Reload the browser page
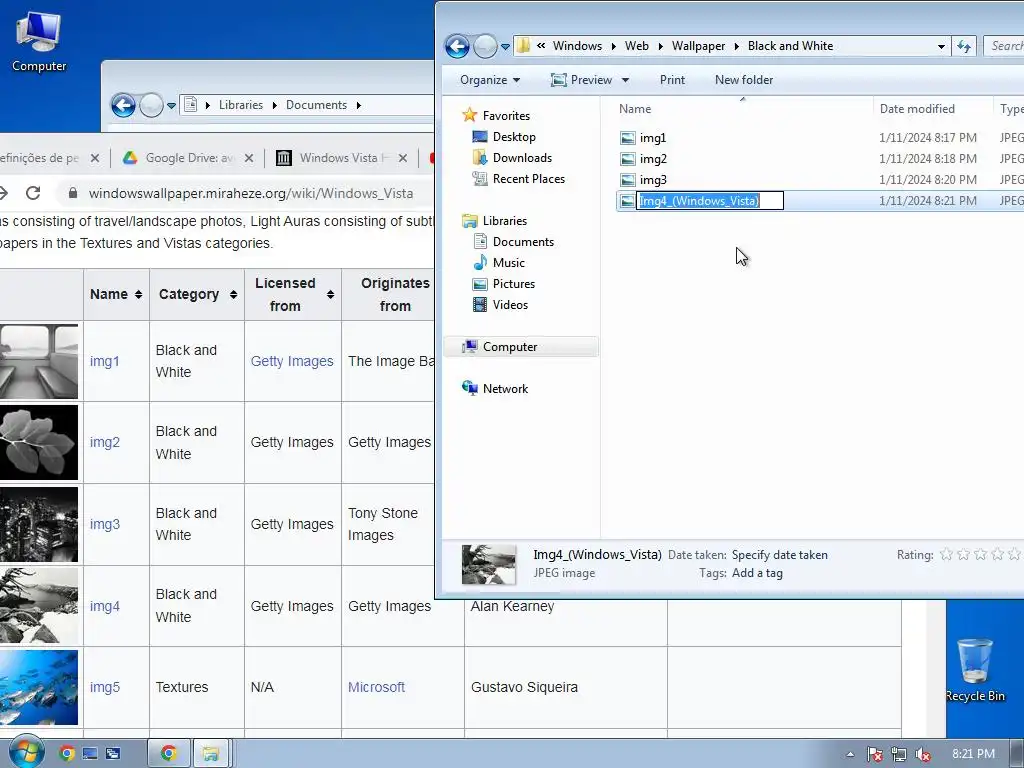Image resolution: width=1024 pixels, height=768 pixels. click(x=33, y=193)
